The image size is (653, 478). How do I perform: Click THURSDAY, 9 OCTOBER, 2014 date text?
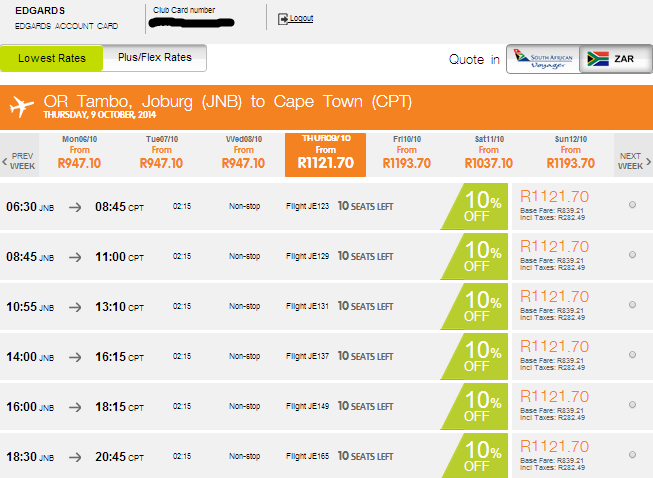100,115
